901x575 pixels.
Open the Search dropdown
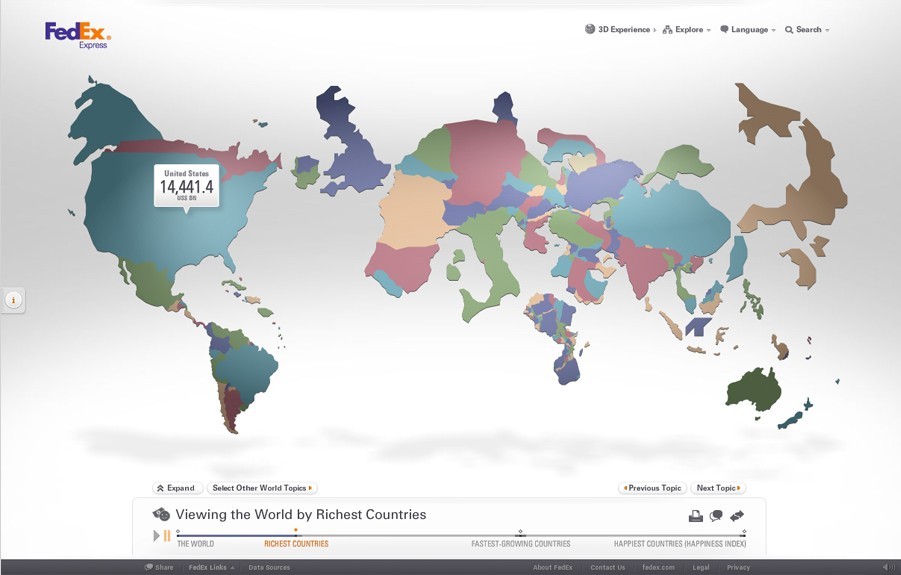click(x=807, y=30)
